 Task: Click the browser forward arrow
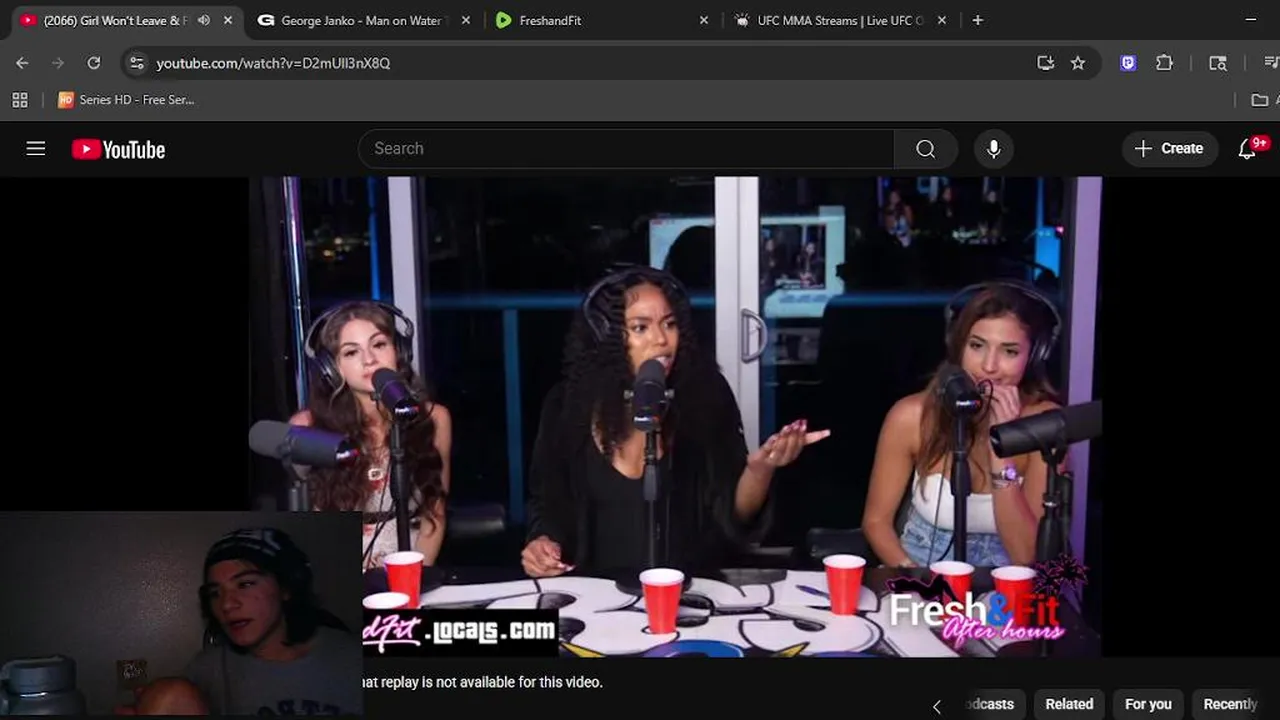(58, 63)
